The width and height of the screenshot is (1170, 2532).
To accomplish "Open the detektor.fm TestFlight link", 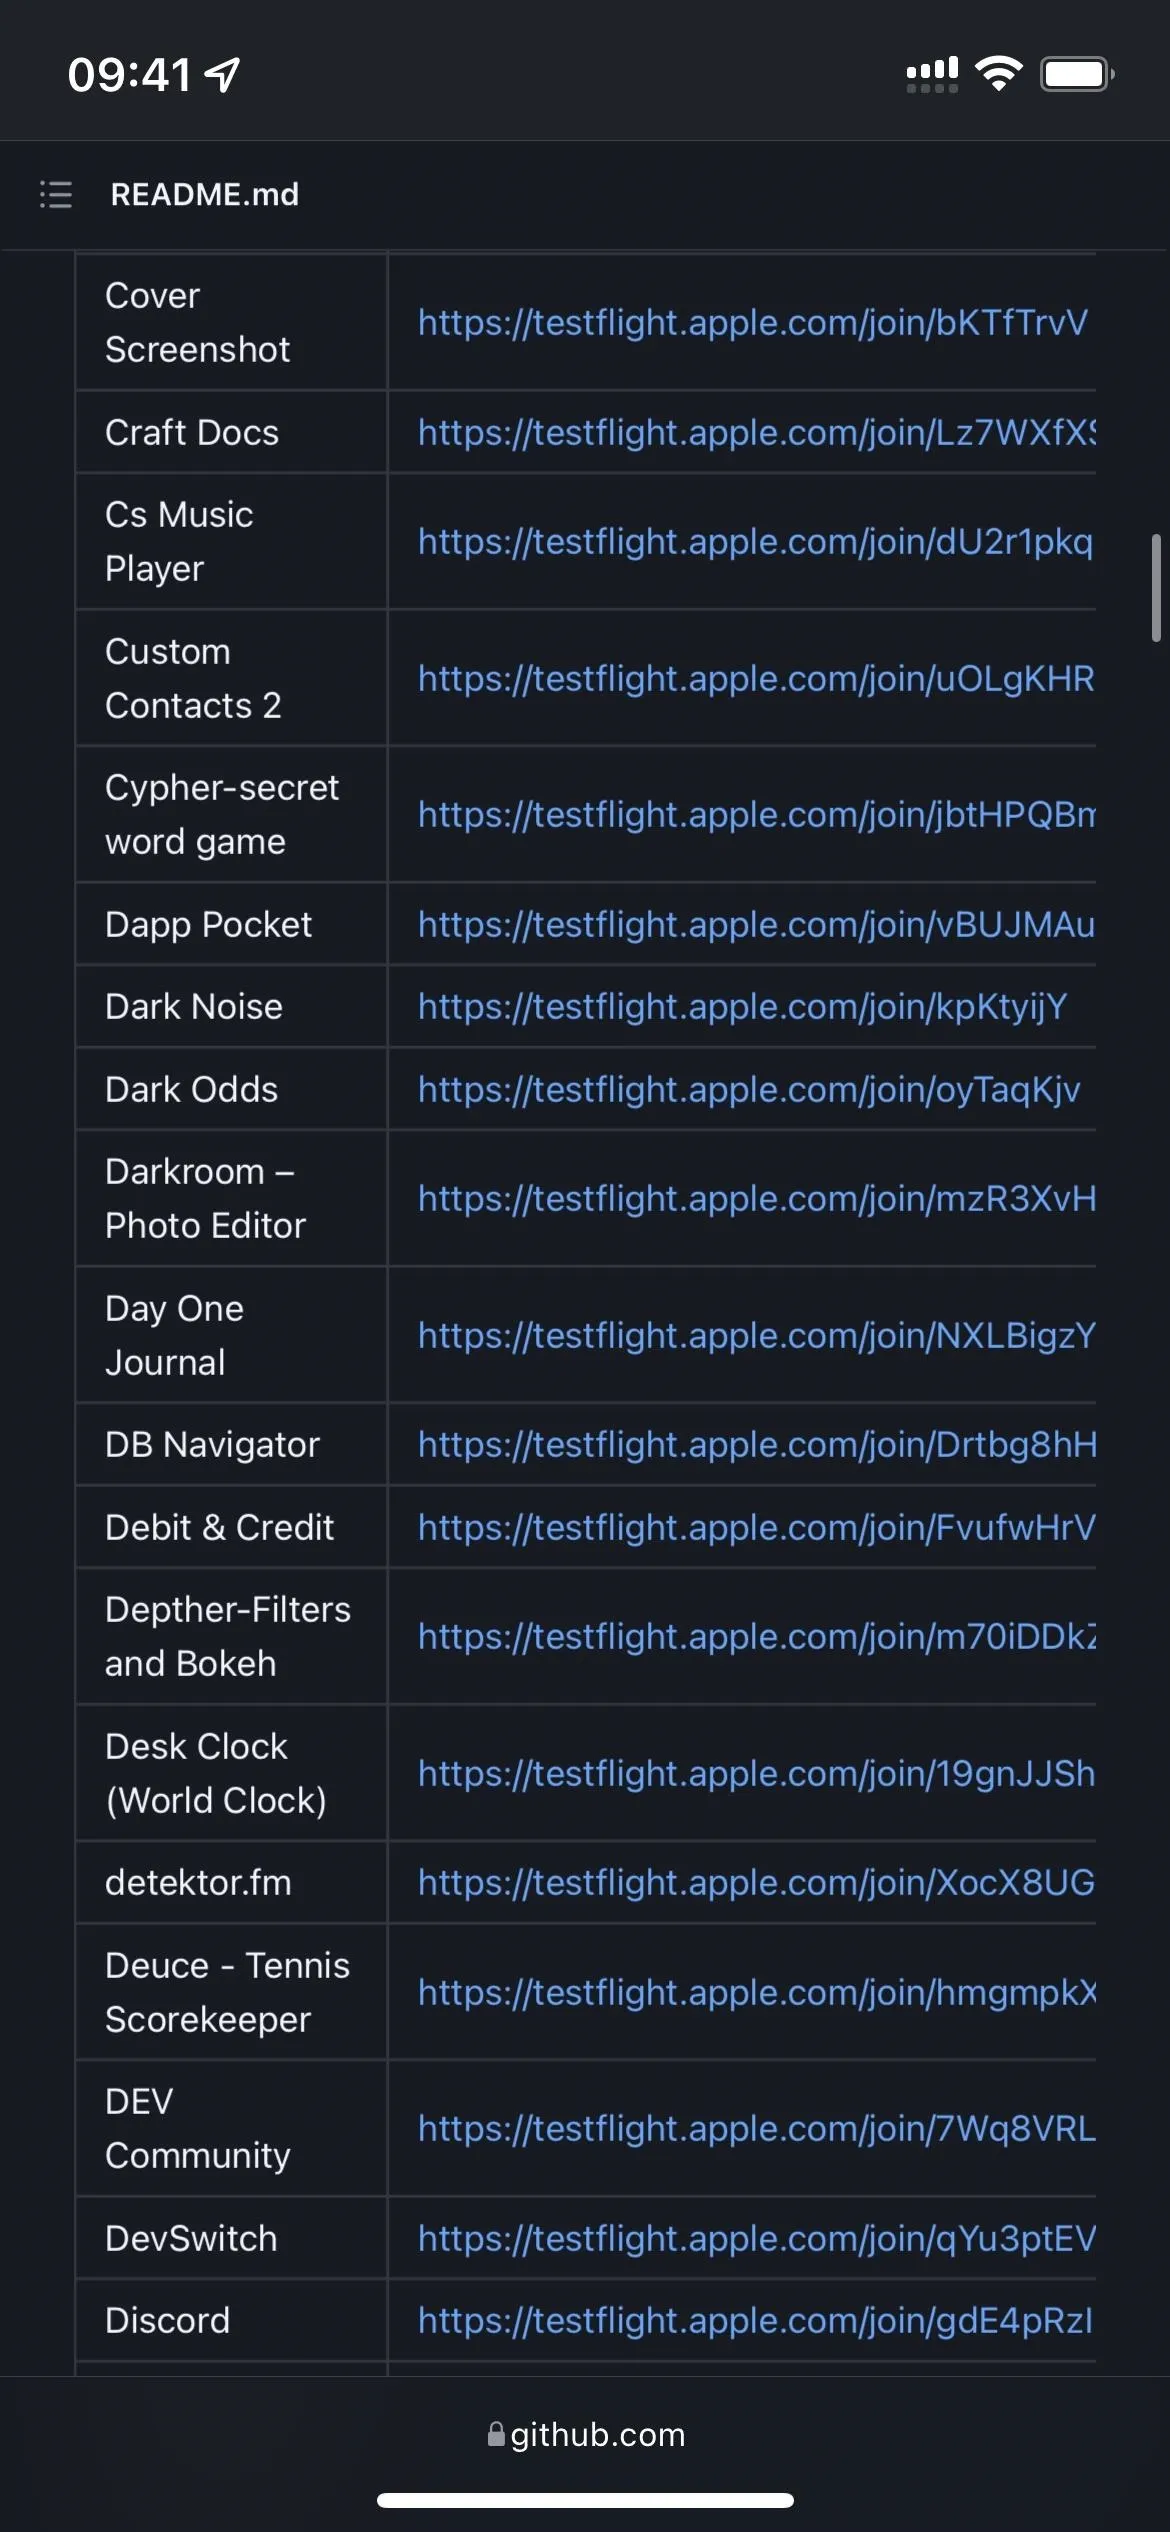I will tap(757, 1883).
